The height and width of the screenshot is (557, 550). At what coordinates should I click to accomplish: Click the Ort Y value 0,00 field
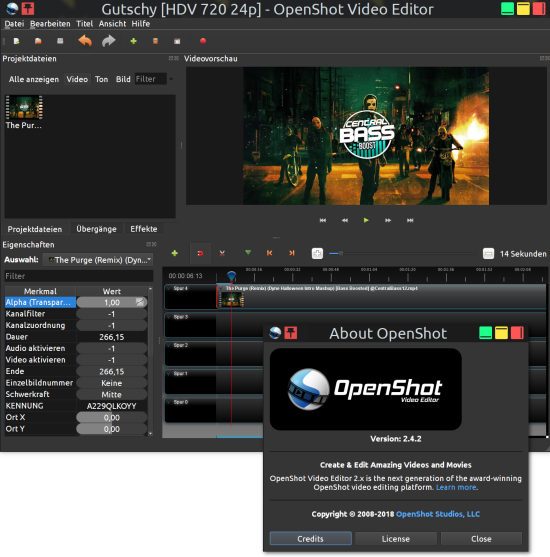[112, 429]
